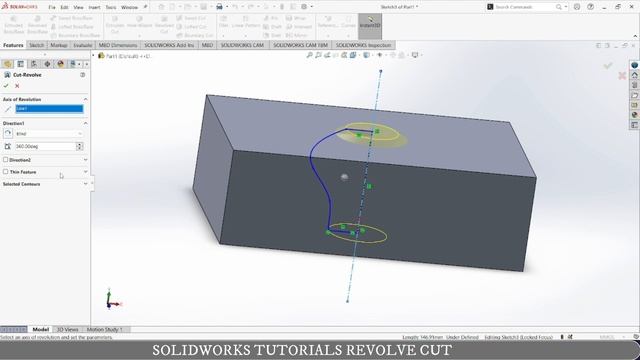Viewport: 640px width, 360px height.
Task: Enable the Thin Feature checkbox
Action: (x=6, y=172)
